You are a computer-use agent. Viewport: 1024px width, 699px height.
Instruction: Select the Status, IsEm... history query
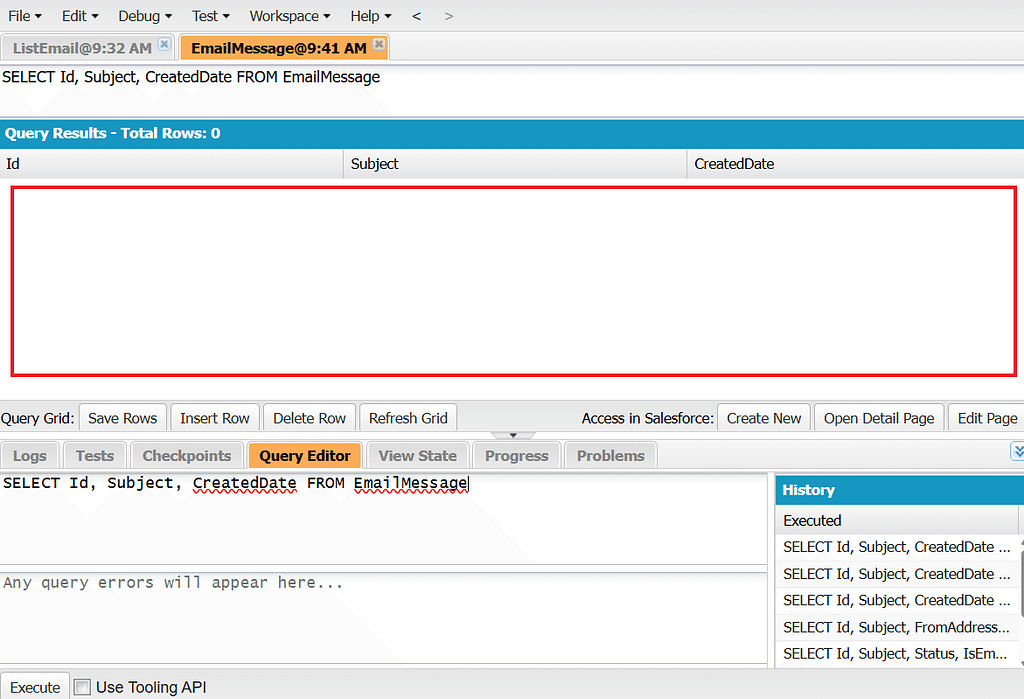[x=897, y=654]
